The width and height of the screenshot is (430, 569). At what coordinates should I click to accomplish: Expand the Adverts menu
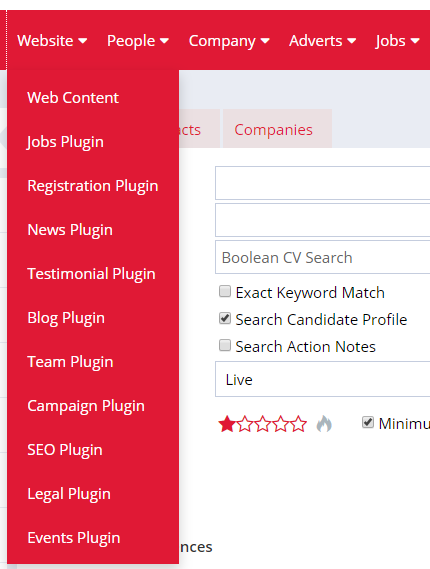pos(322,41)
